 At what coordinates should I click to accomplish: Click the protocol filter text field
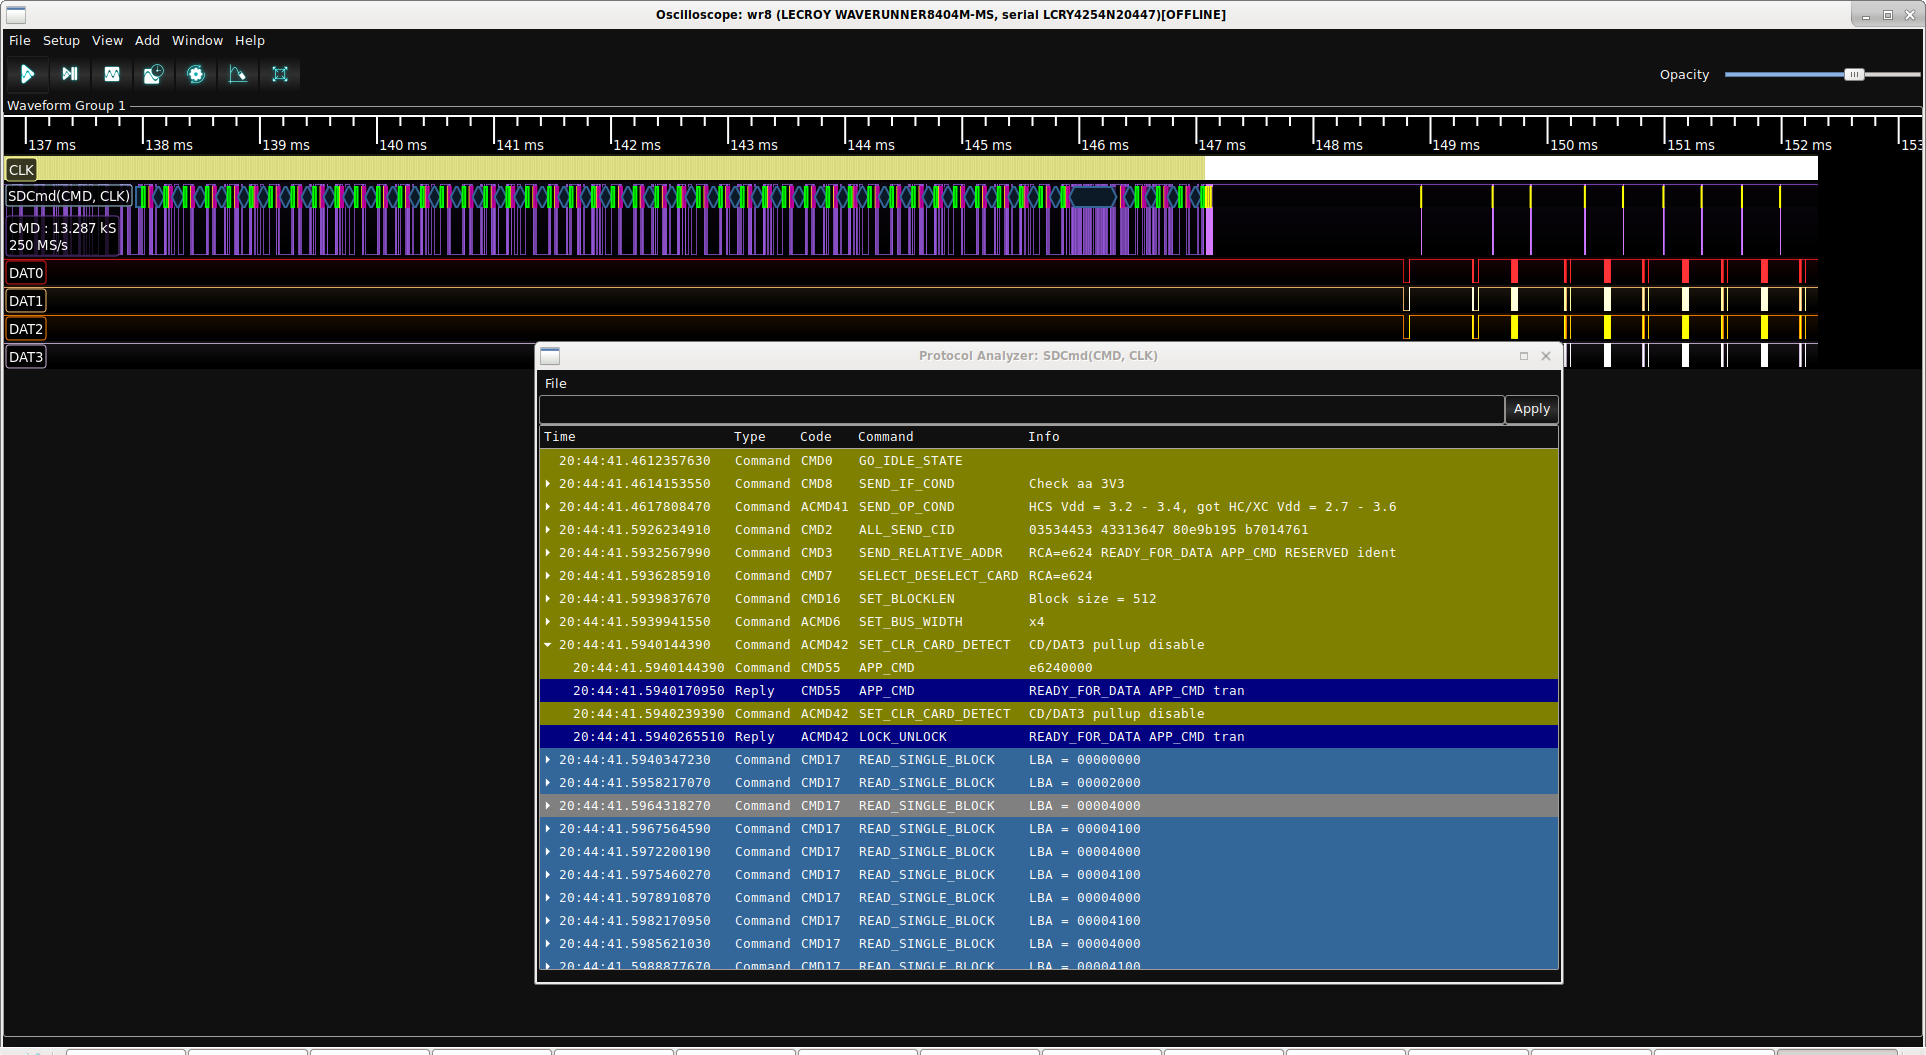[x=1020, y=409]
